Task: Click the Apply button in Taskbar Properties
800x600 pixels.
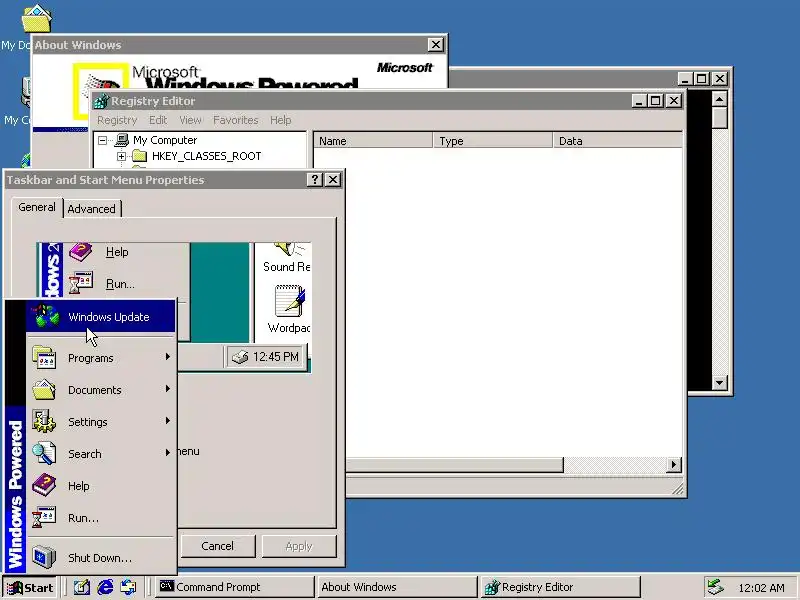Action: click(299, 546)
